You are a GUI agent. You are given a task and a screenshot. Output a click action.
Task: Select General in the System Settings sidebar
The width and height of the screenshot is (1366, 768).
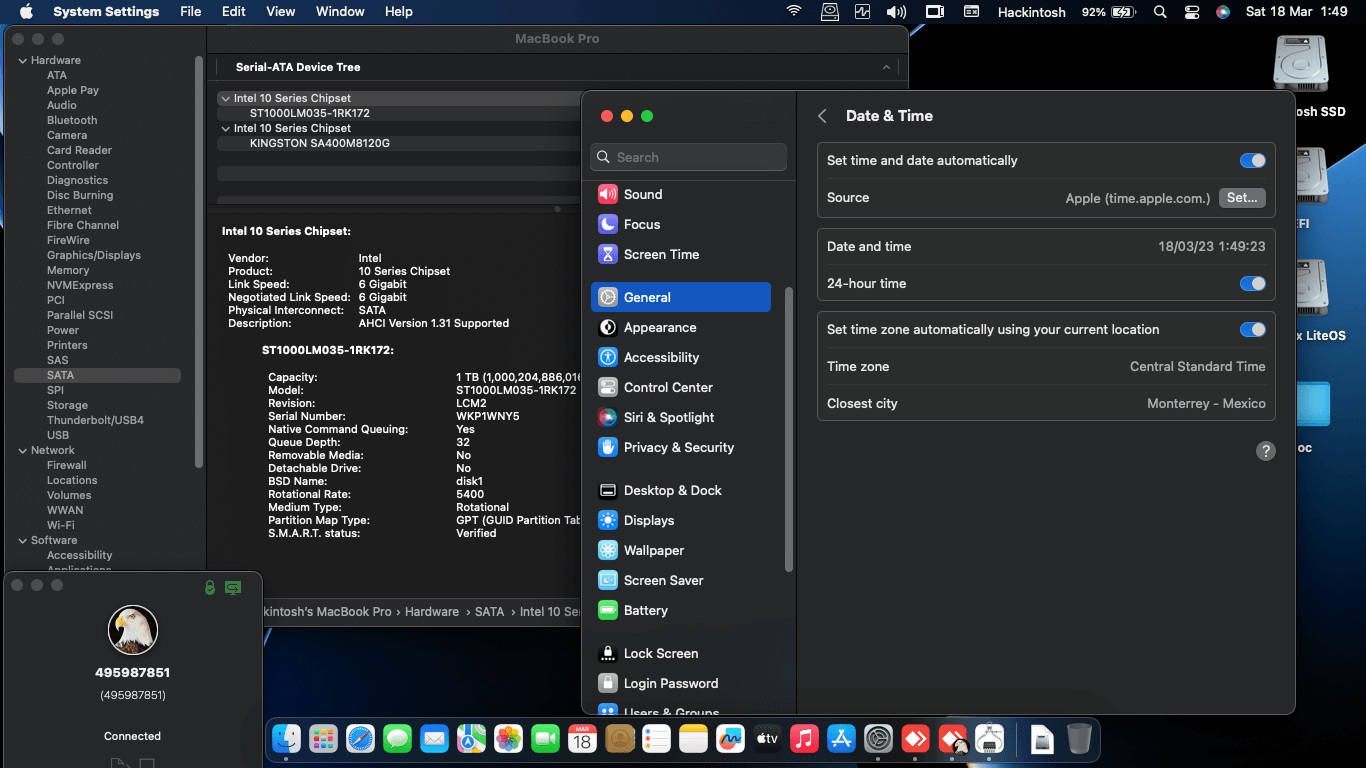coord(681,297)
